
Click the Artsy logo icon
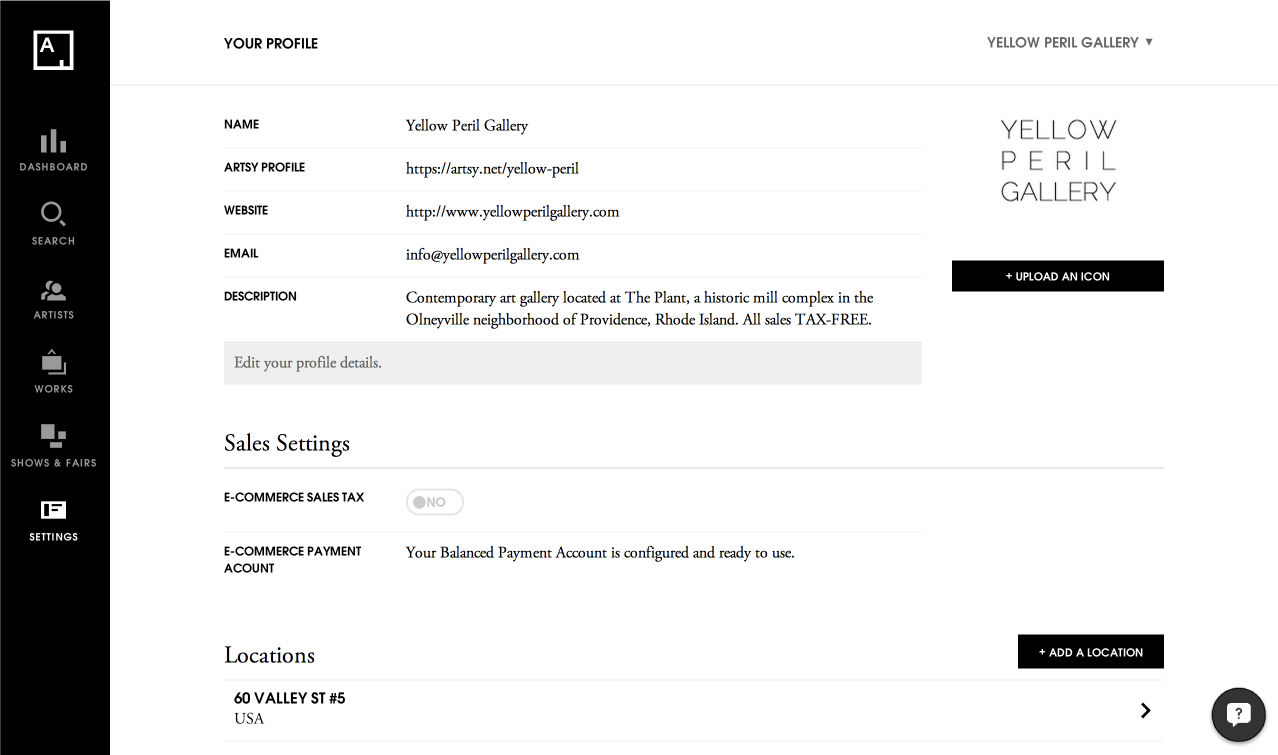point(53,50)
